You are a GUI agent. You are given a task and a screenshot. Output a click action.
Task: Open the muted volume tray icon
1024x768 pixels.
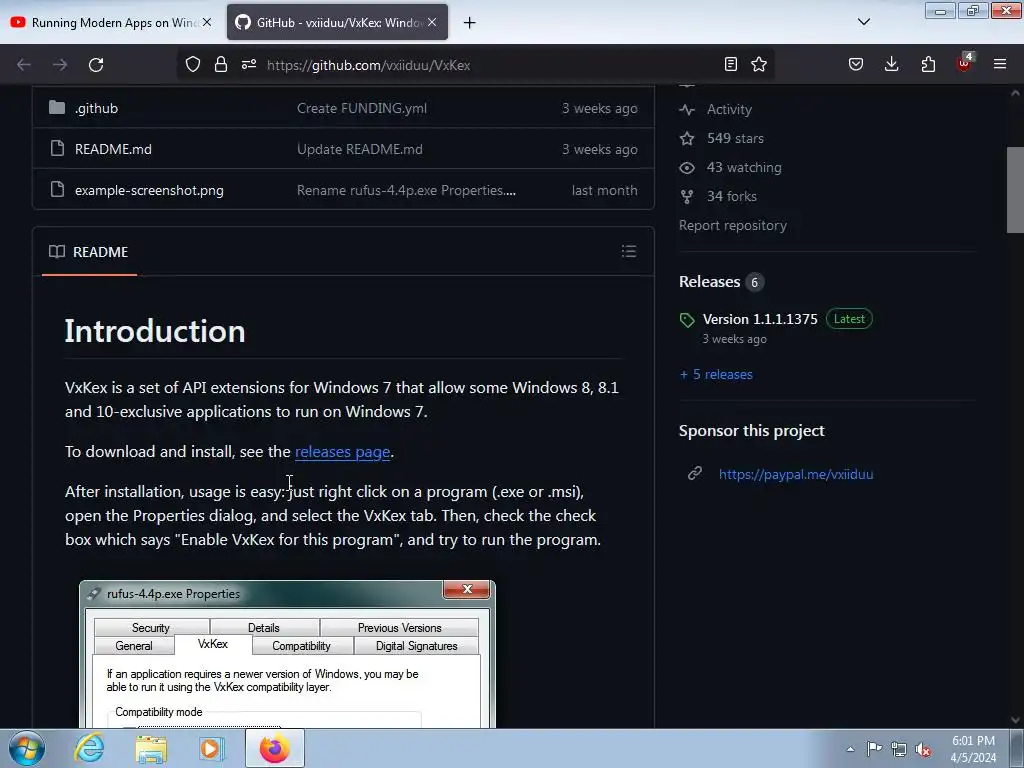tap(923, 749)
